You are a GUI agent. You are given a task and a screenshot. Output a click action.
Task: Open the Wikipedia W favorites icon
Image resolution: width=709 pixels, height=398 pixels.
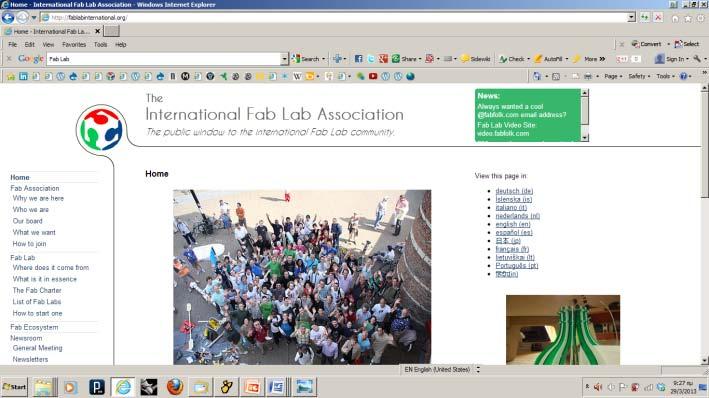(x=297, y=76)
